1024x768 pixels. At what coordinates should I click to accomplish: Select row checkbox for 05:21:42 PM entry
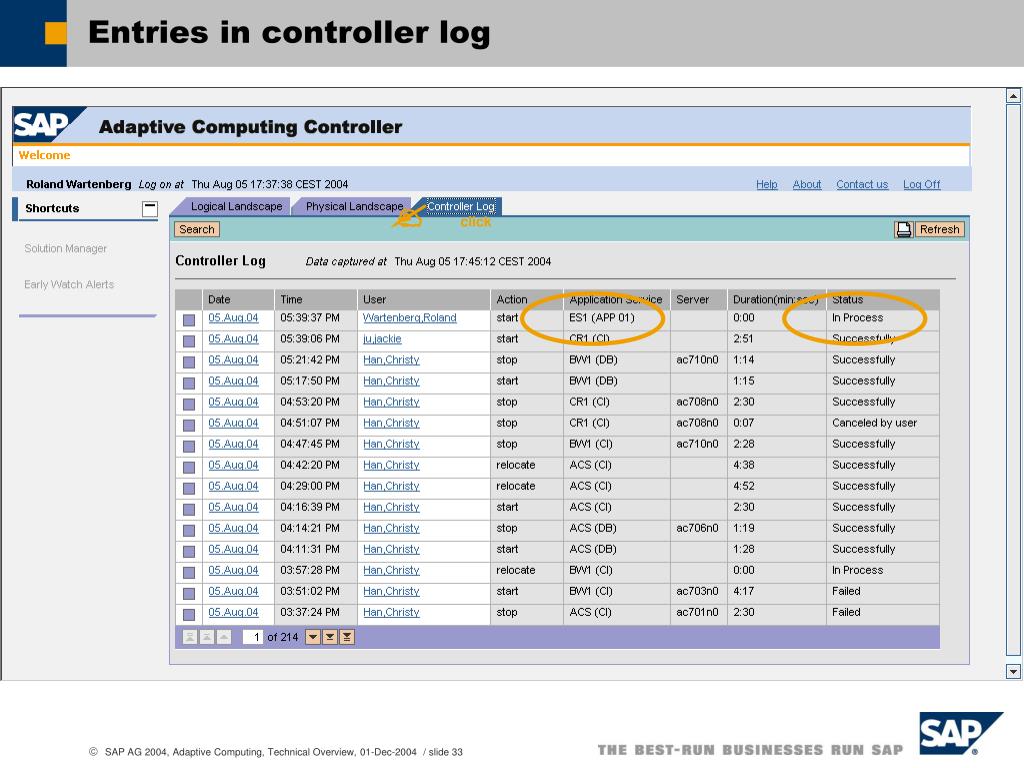point(189,362)
